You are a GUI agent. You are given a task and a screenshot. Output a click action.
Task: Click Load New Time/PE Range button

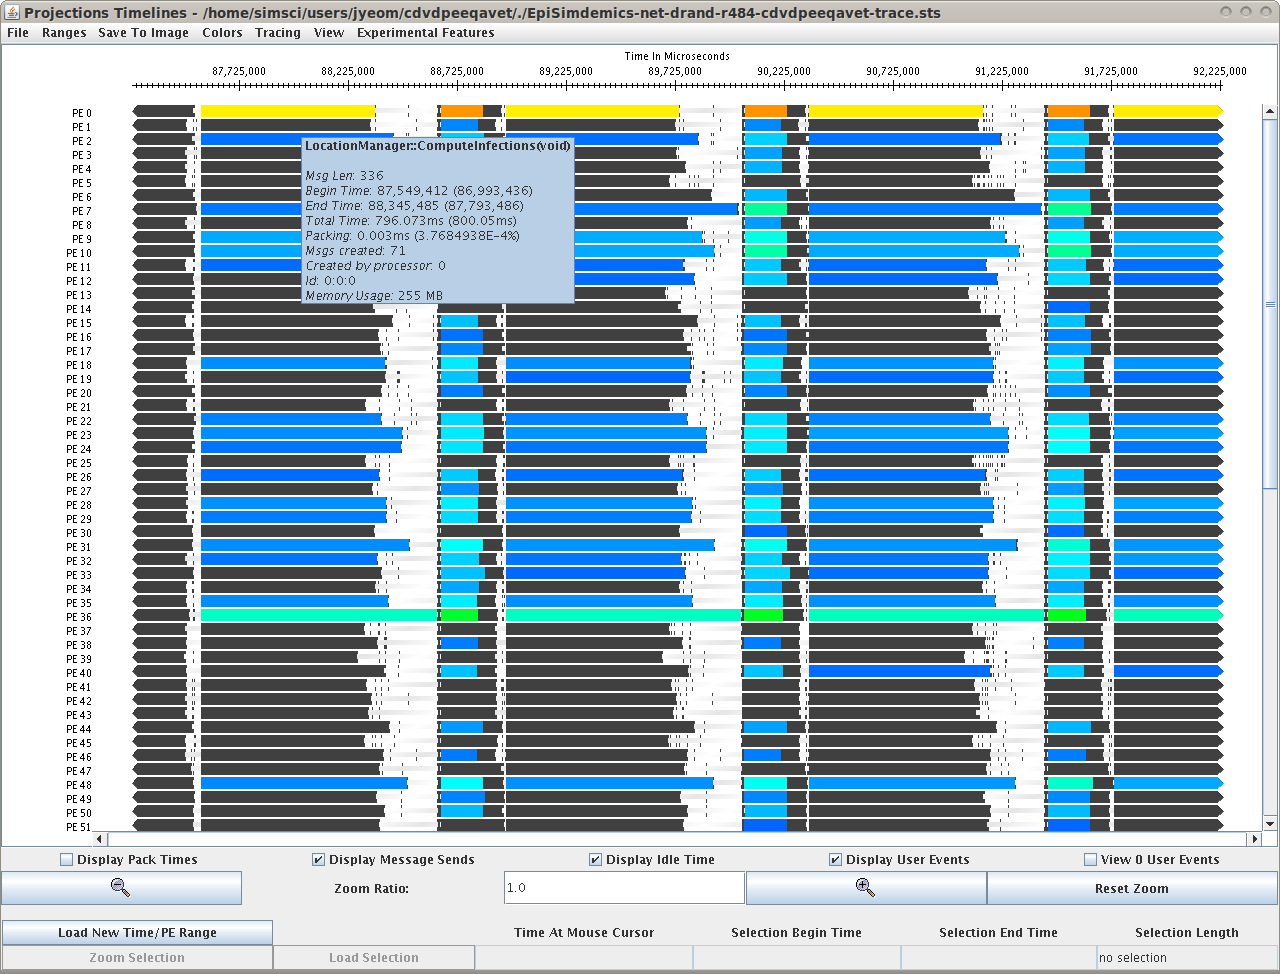coord(137,933)
